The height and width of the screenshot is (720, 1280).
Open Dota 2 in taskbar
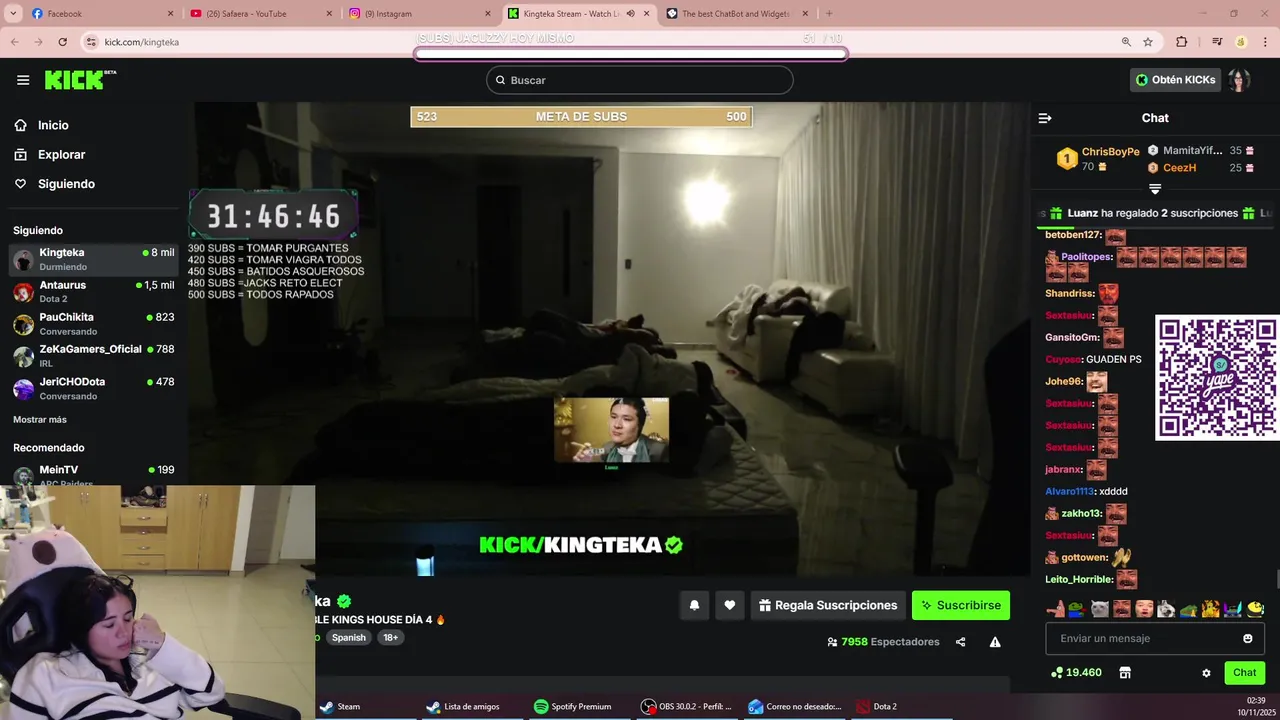click(x=876, y=706)
